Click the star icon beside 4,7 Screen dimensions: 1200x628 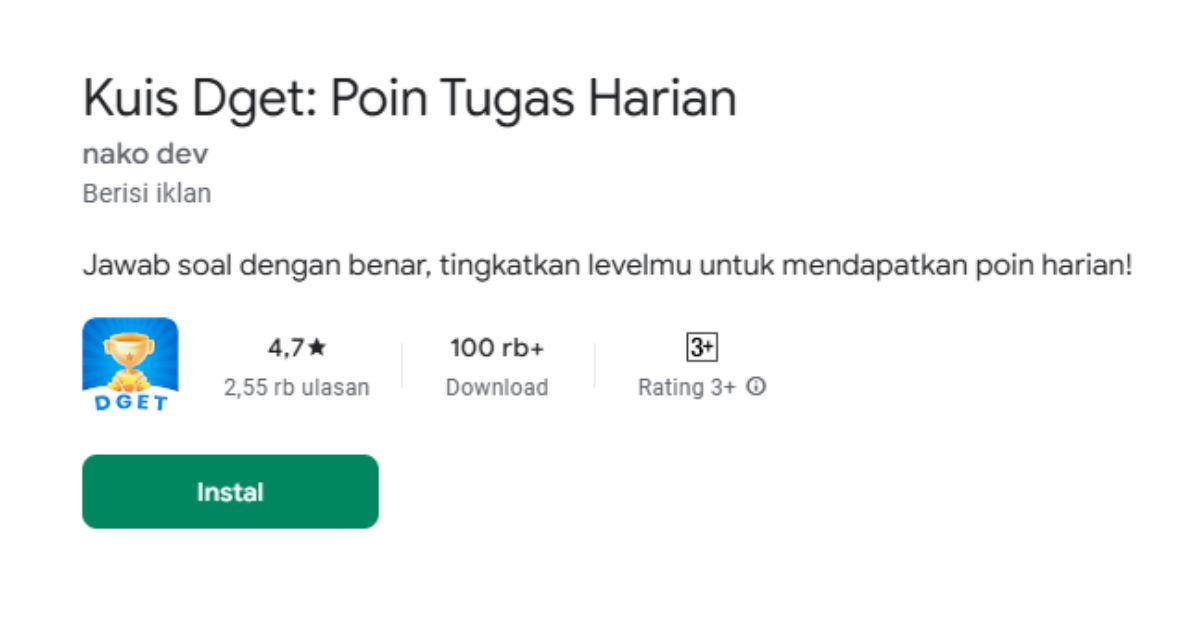point(317,348)
